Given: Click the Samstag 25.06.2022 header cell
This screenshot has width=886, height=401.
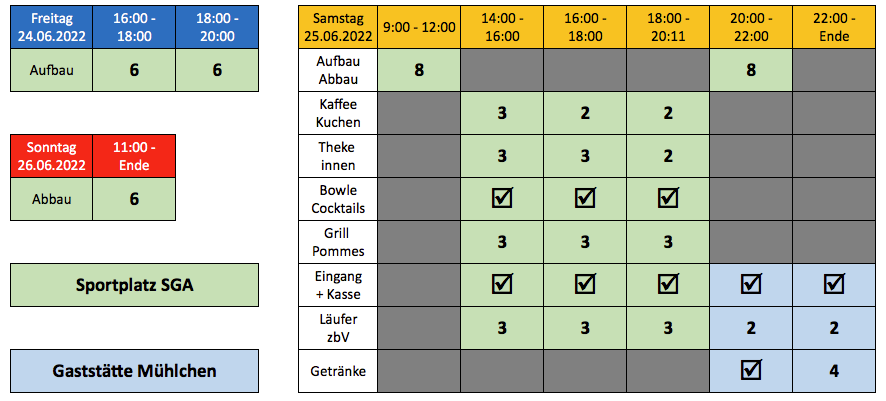Looking at the screenshot, I should tap(339, 27).
